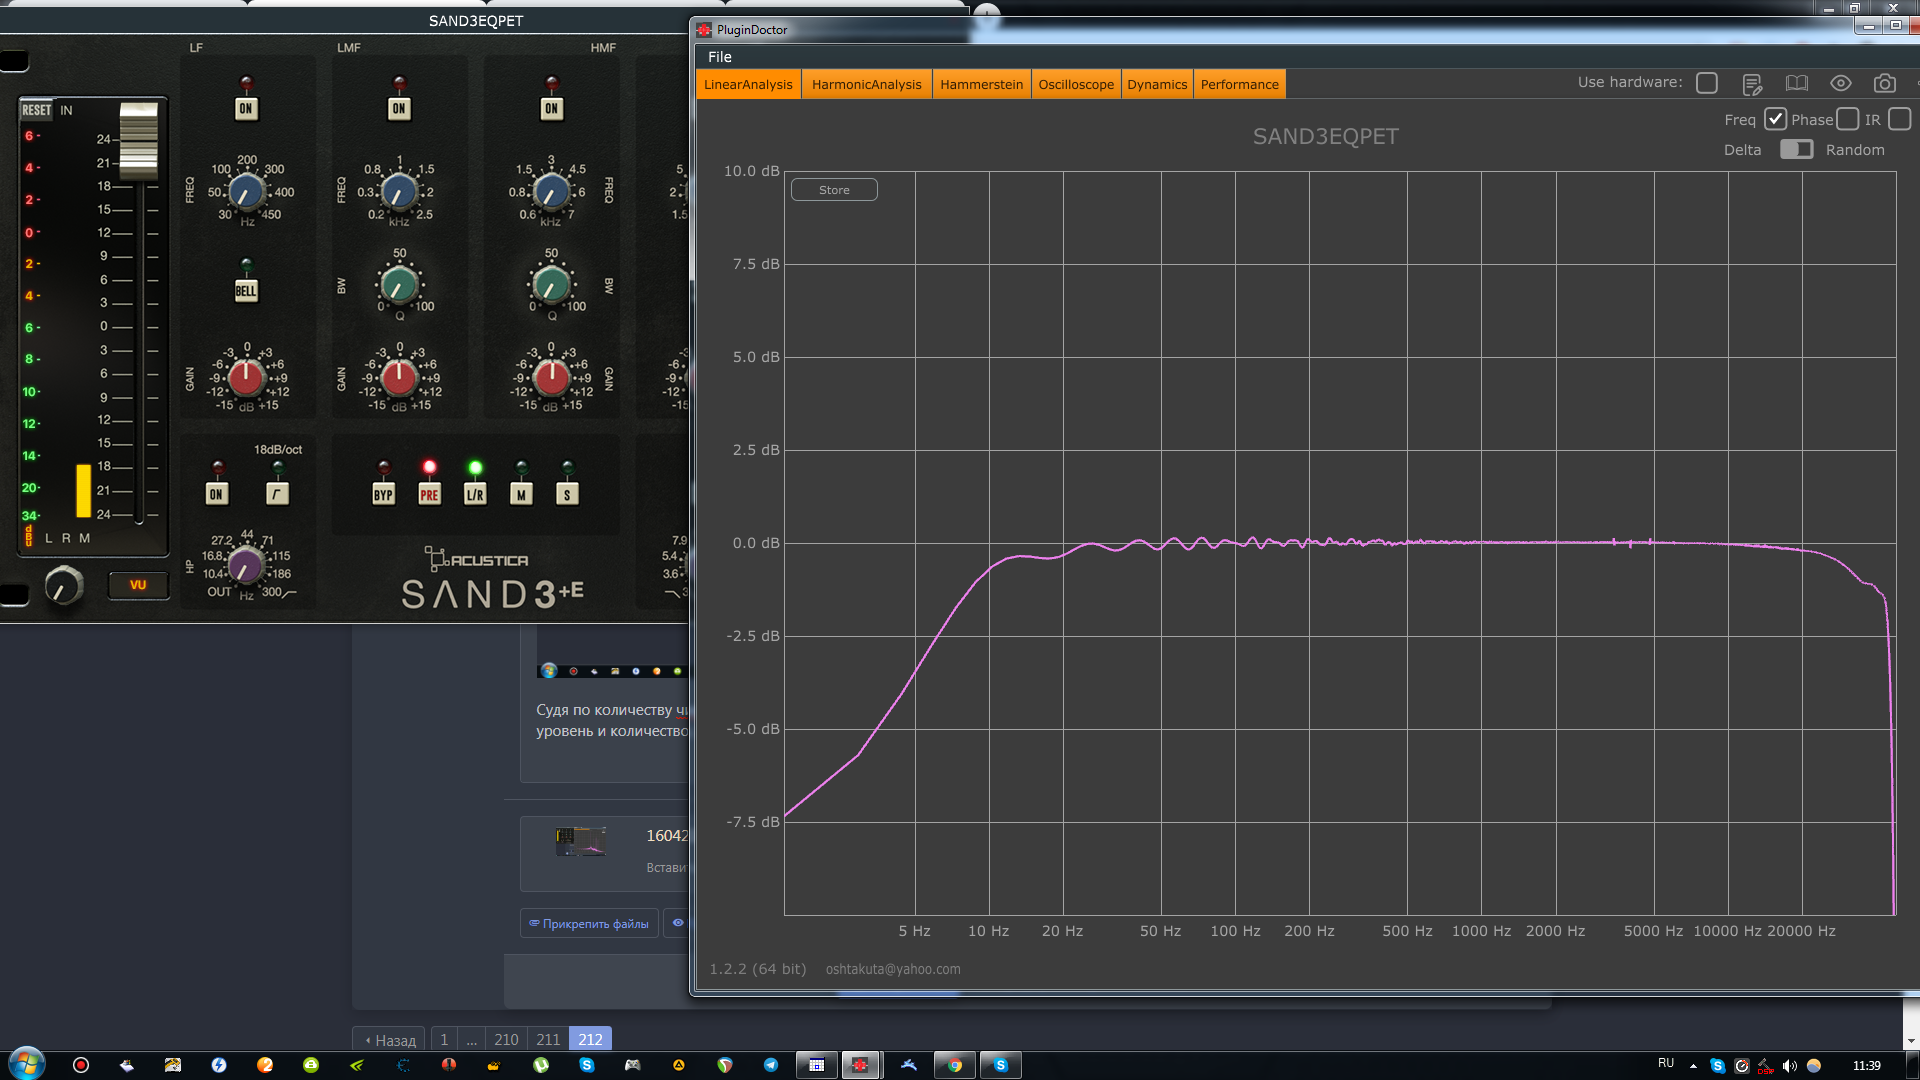This screenshot has height=1080, width=1920.
Task: Click the RESET button on the meter
Action: (37, 110)
